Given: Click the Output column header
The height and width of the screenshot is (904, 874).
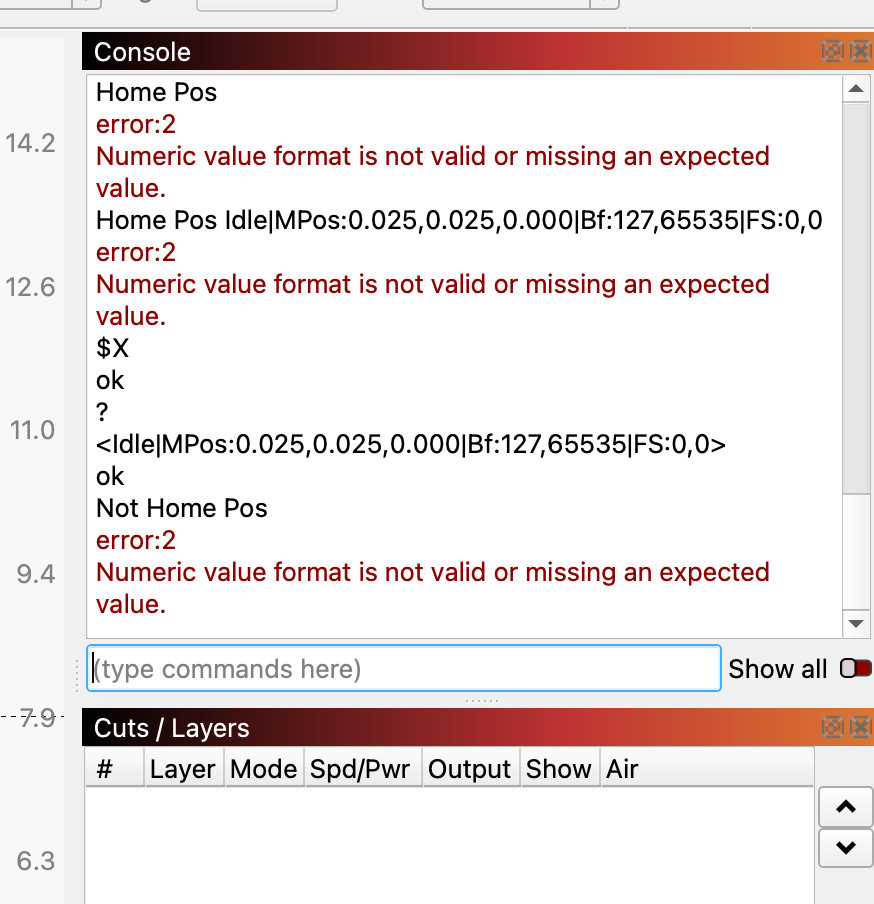Looking at the screenshot, I should [x=469, y=769].
